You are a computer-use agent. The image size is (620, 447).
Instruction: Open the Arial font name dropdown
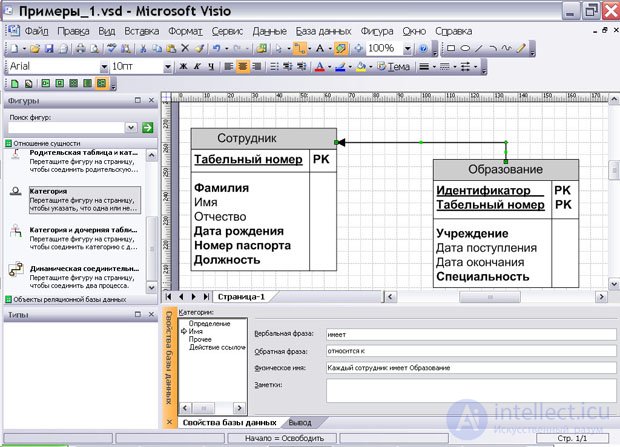click(104, 67)
